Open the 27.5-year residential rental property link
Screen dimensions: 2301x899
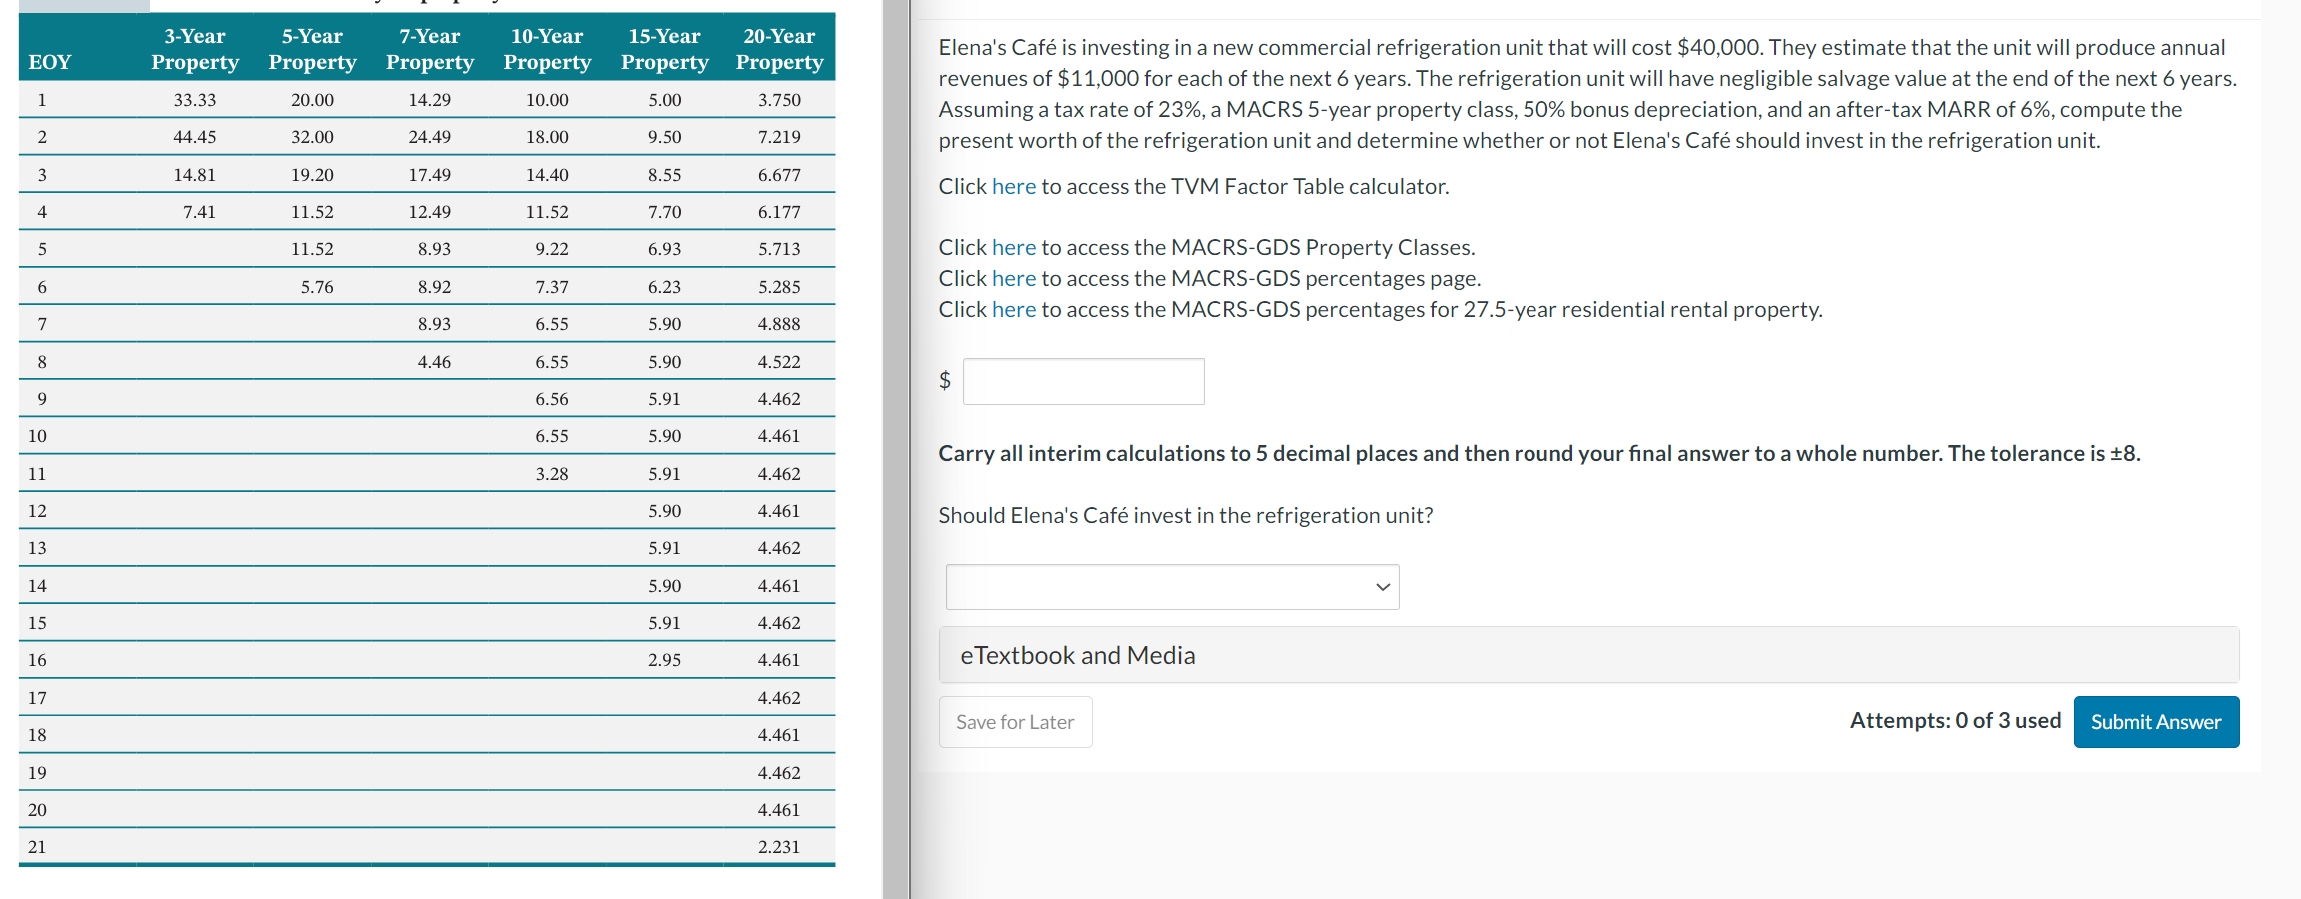(1013, 309)
